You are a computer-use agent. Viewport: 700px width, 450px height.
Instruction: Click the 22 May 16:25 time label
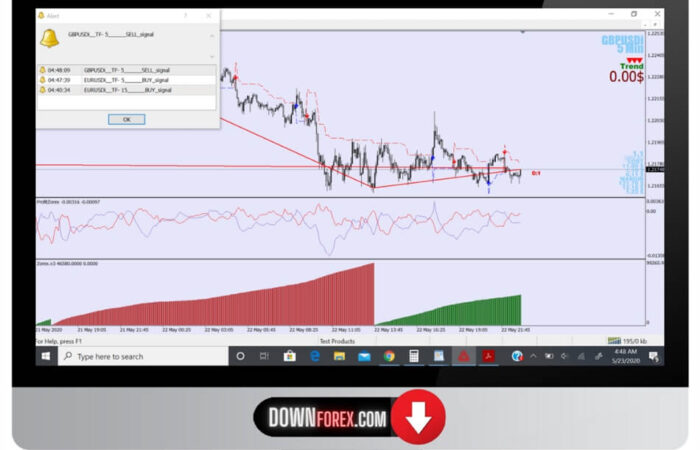tap(431, 330)
